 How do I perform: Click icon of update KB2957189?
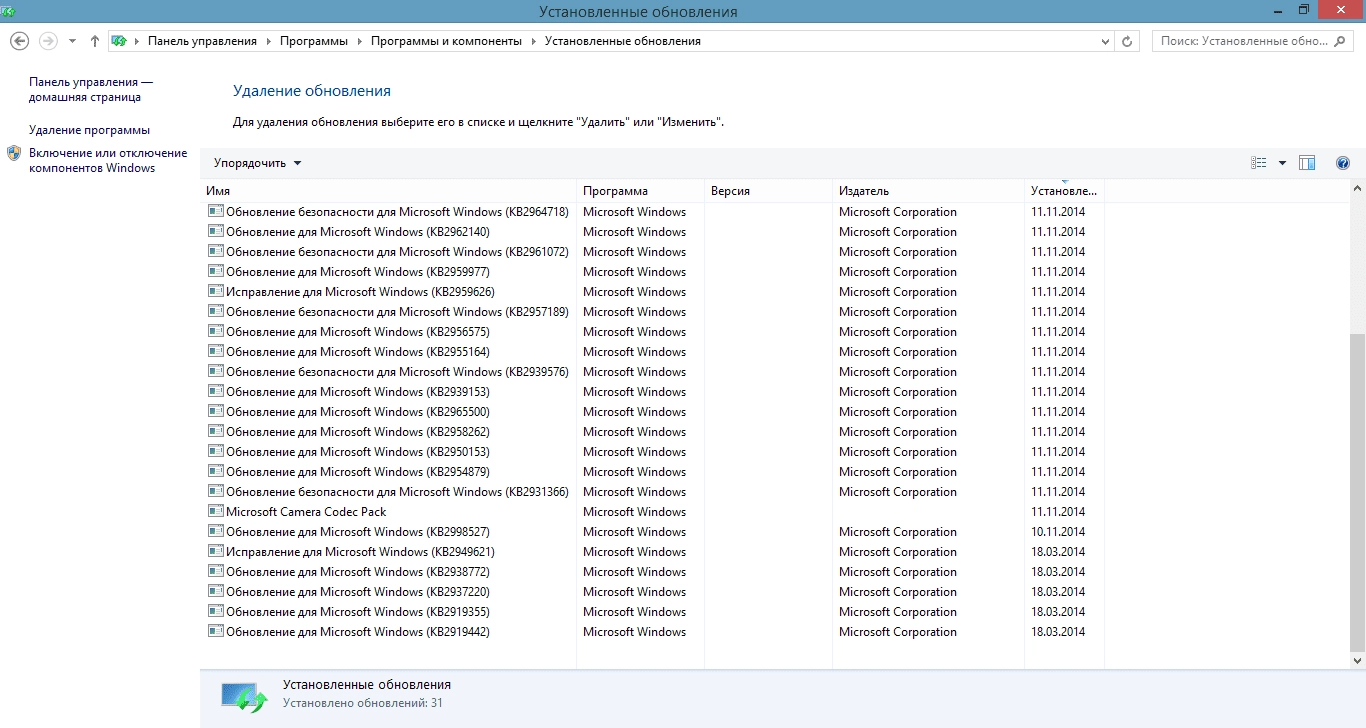(215, 311)
